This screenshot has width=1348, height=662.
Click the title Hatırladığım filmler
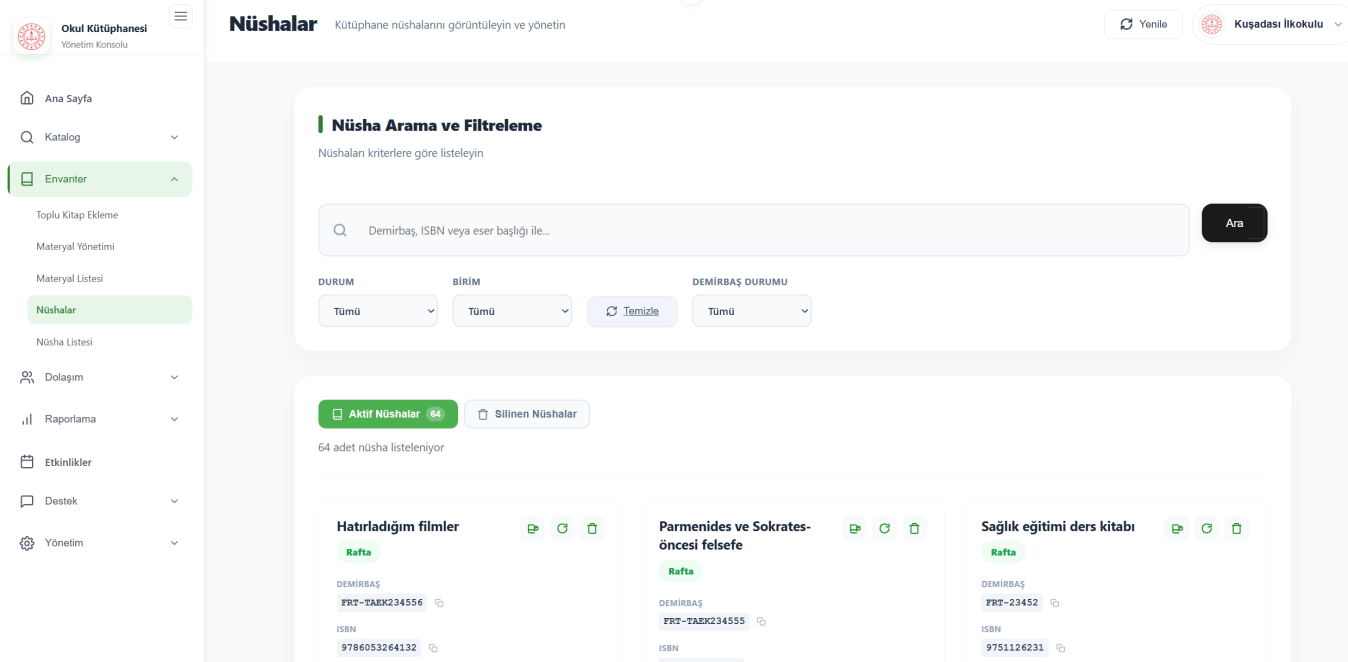[398, 527]
